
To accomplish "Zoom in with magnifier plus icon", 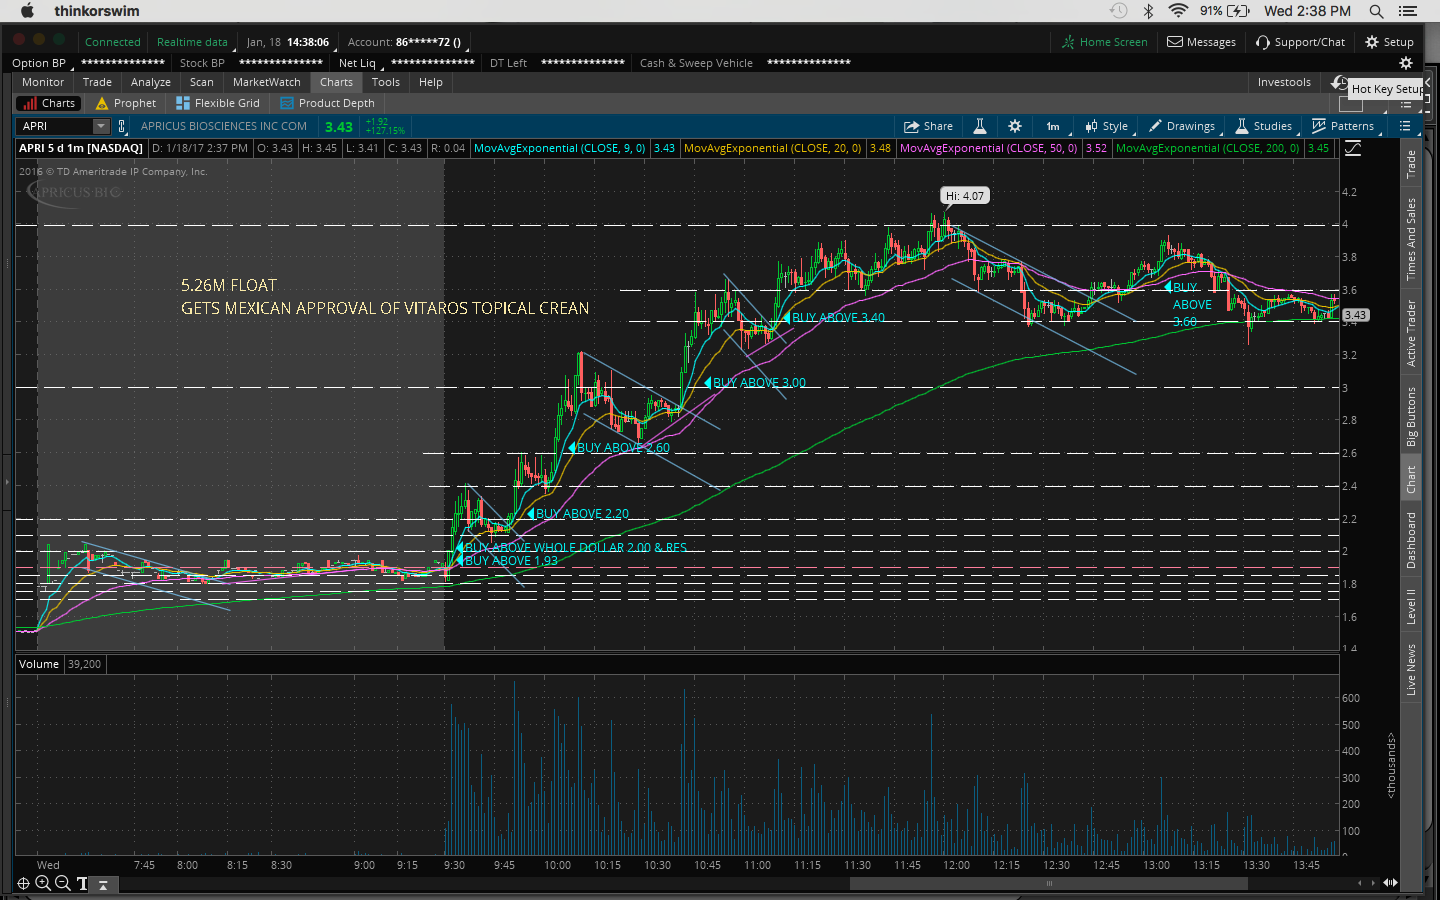I will 43,883.
